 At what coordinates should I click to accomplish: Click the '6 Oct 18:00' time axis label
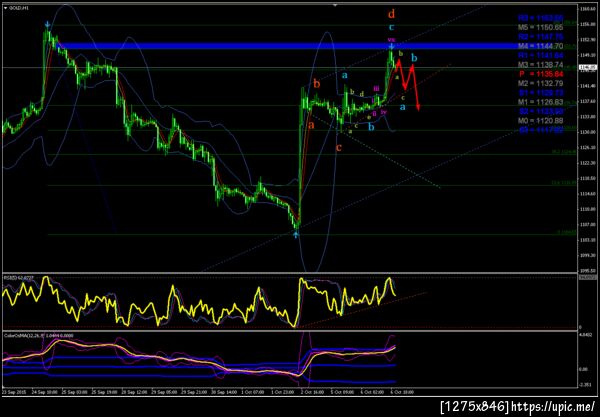coord(402,392)
